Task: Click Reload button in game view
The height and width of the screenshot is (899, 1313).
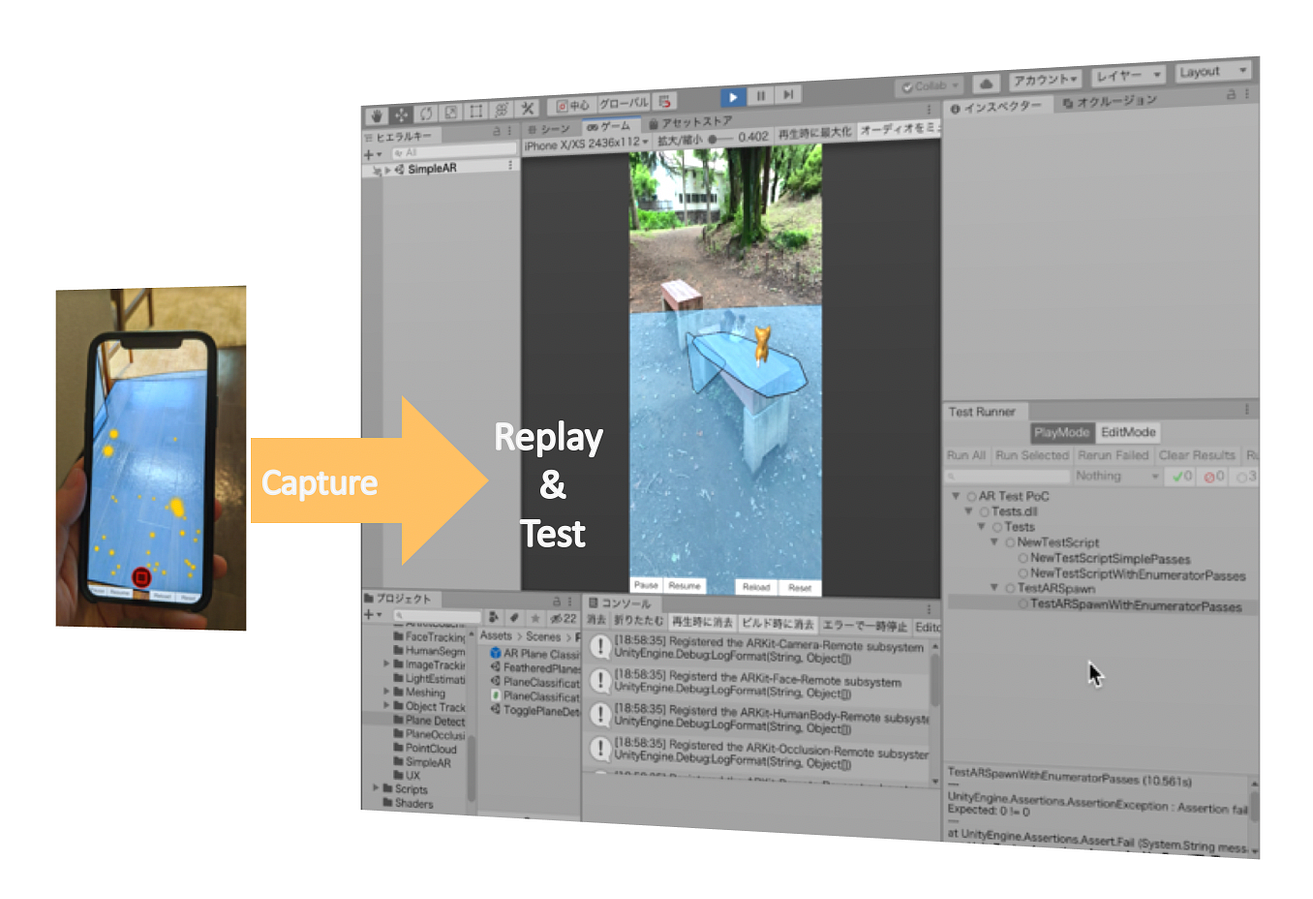Action: point(757,587)
